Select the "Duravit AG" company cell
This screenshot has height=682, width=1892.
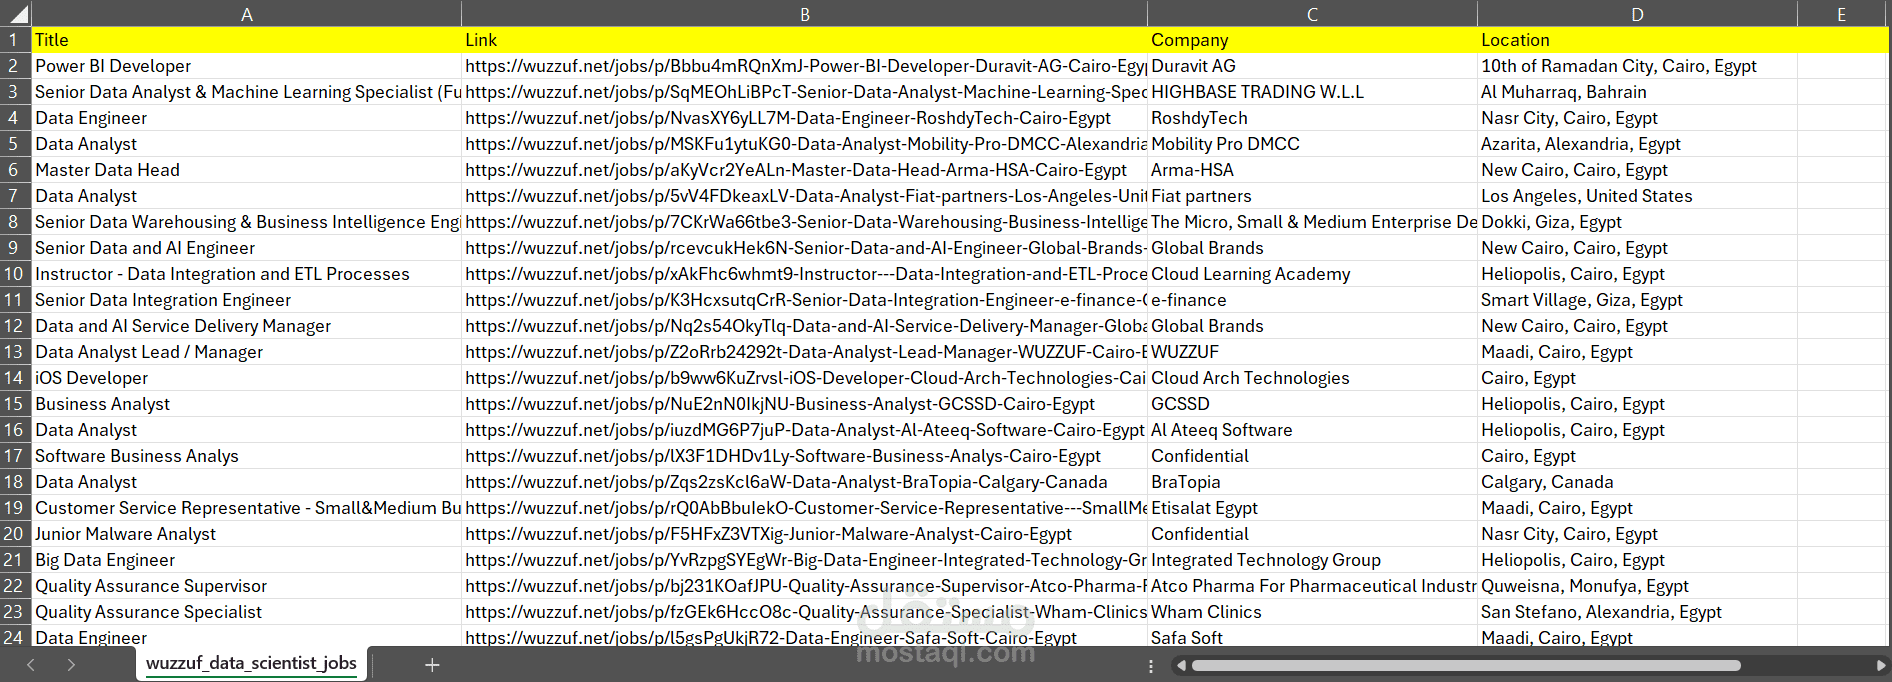tap(1312, 66)
